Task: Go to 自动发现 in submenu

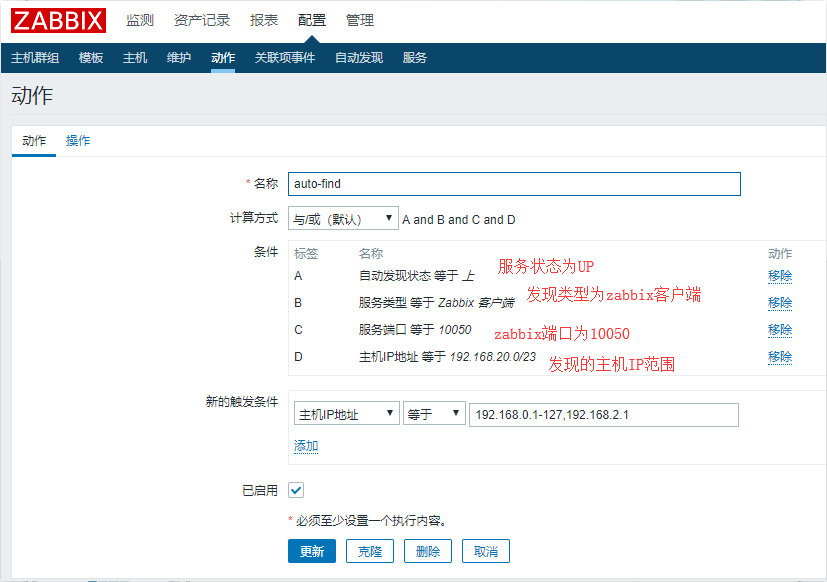Action: tap(358, 58)
